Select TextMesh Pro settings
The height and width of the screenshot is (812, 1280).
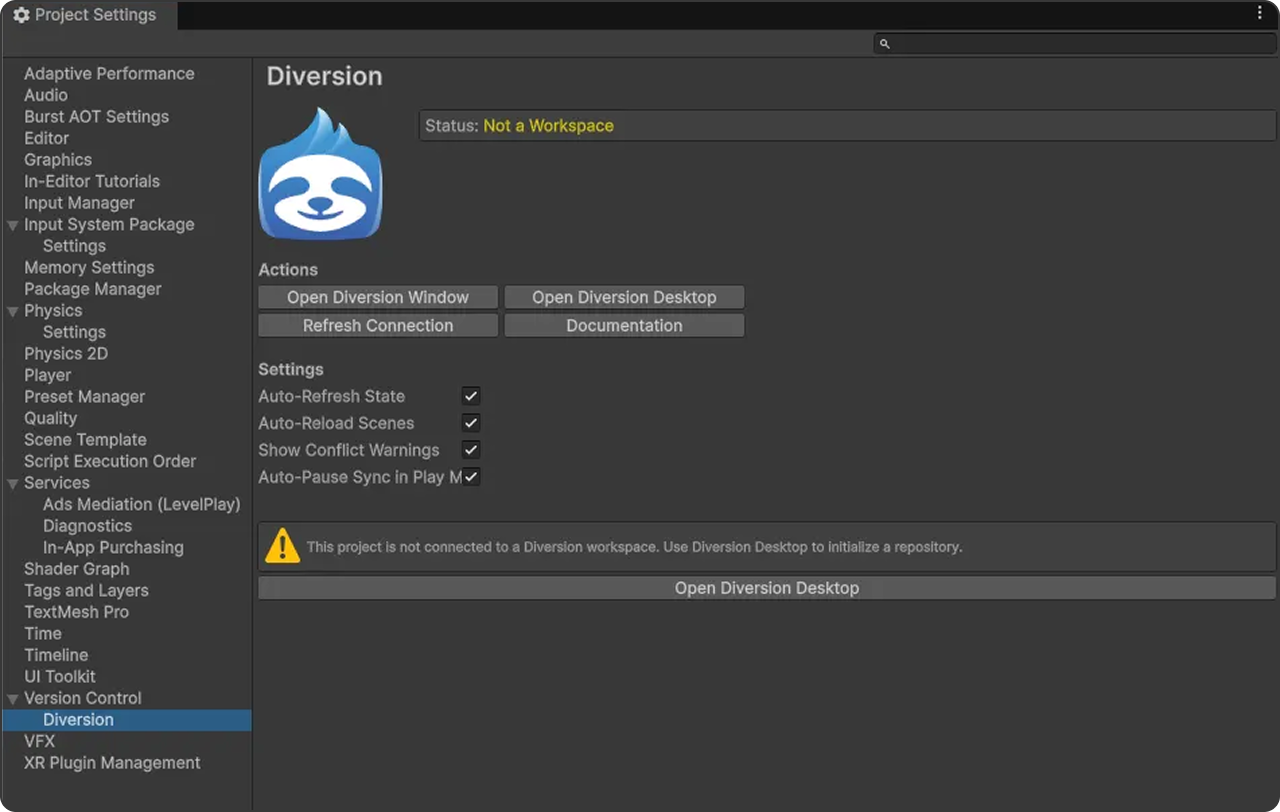pyautogui.click(x=76, y=612)
